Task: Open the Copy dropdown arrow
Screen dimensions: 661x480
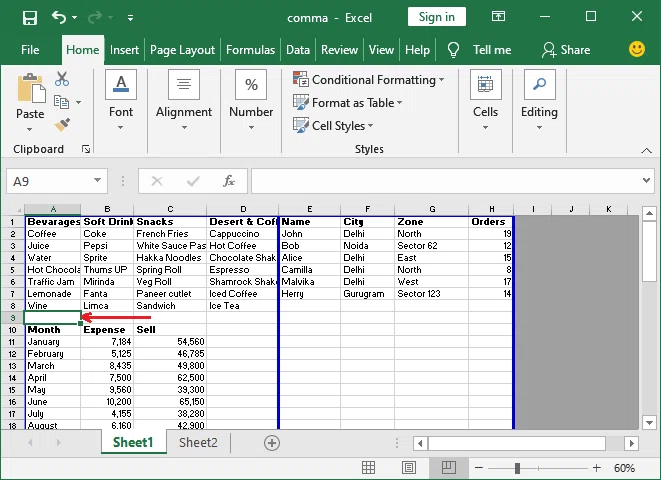Action: tap(78, 102)
